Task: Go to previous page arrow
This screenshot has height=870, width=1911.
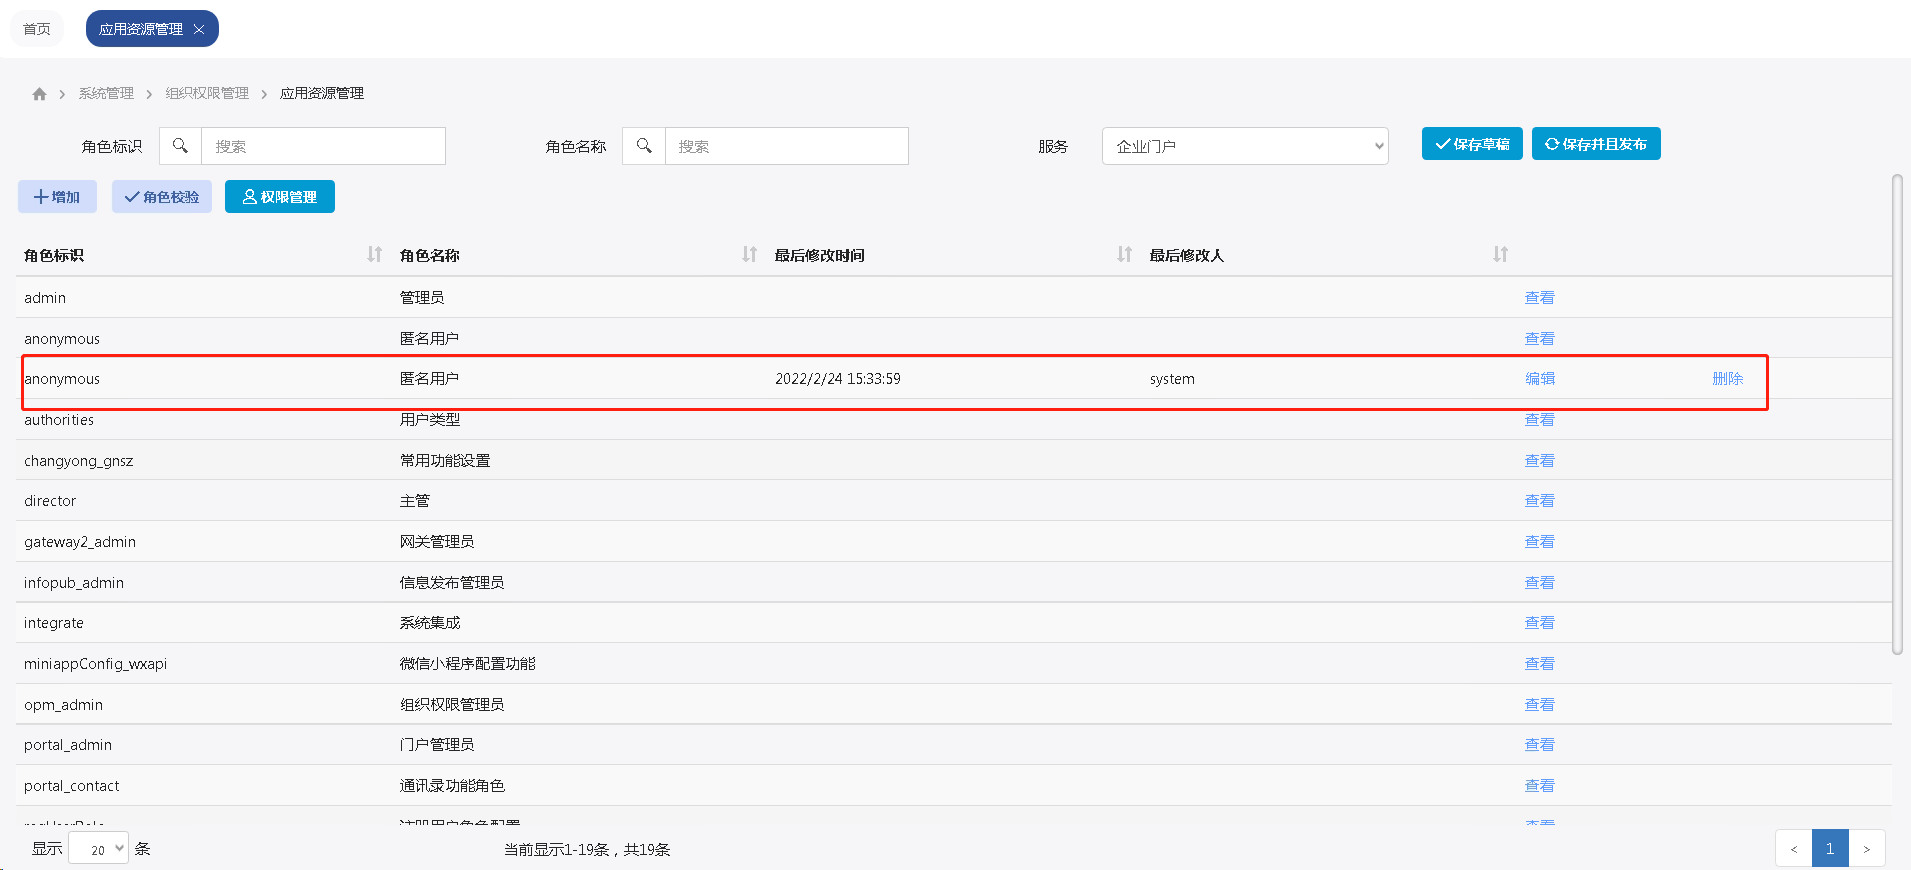Action: (1793, 849)
